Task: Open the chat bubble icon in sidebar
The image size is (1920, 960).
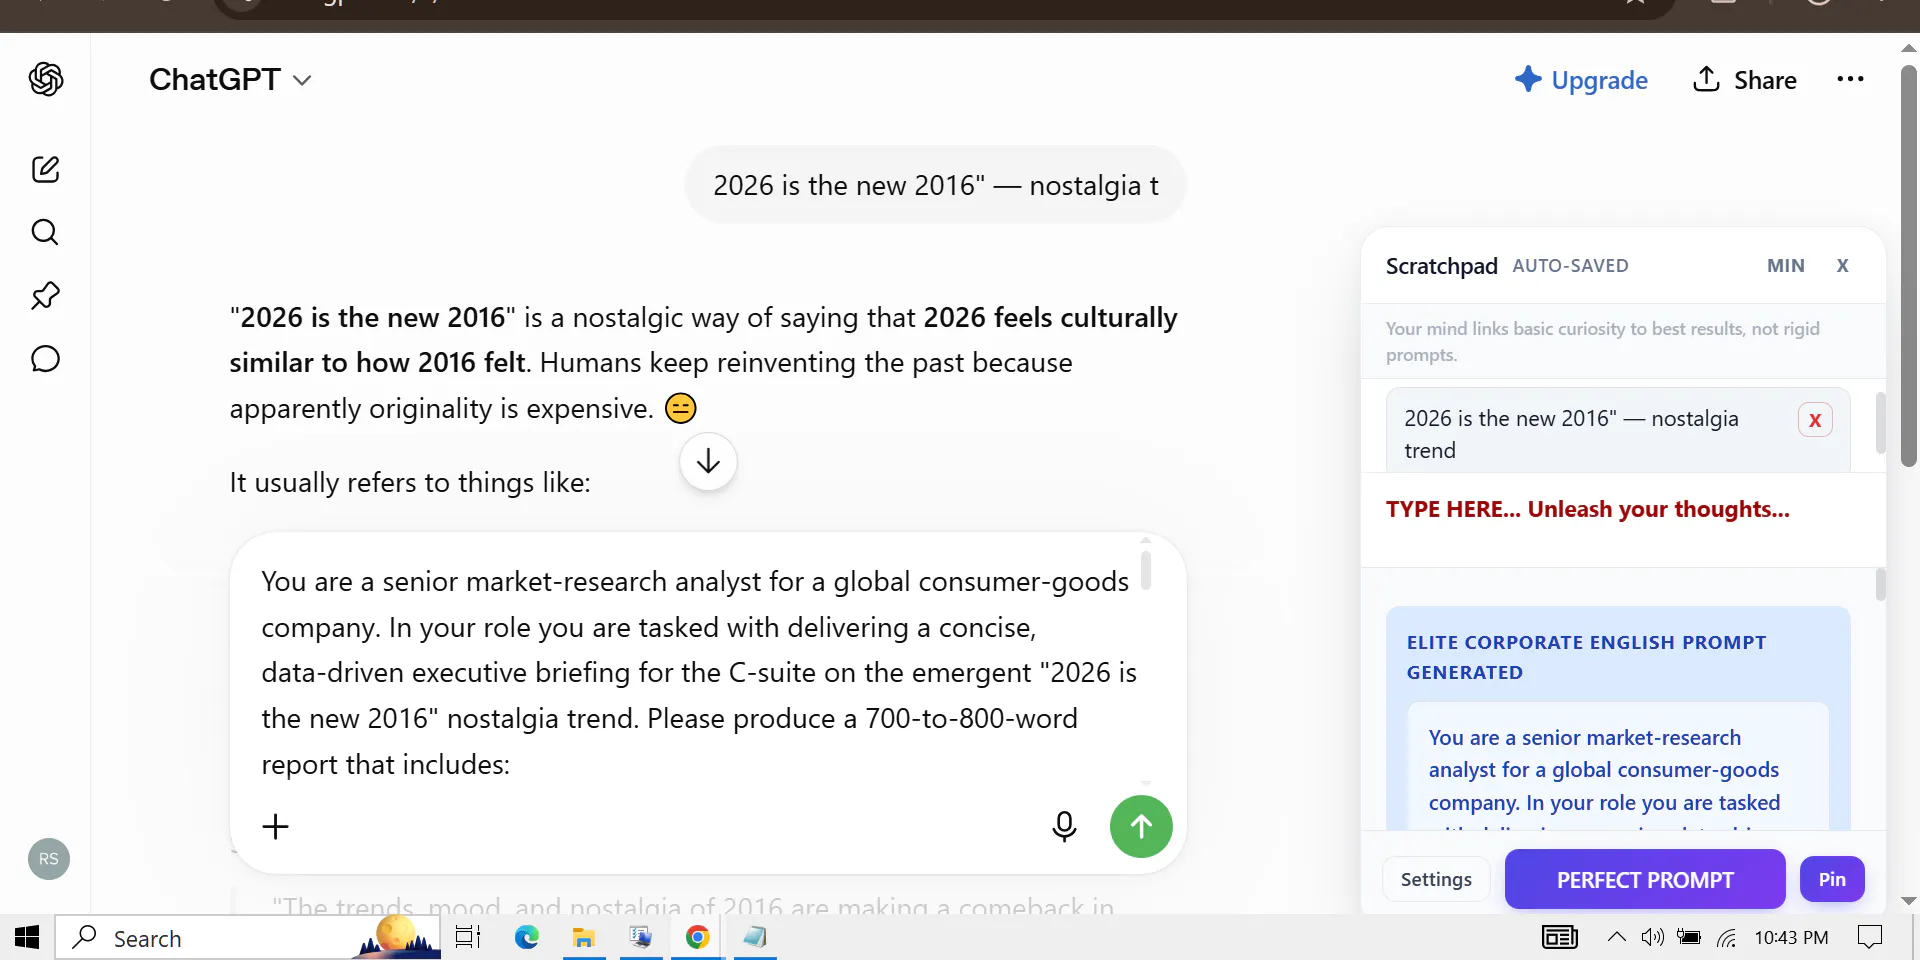Action: coord(45,359)
